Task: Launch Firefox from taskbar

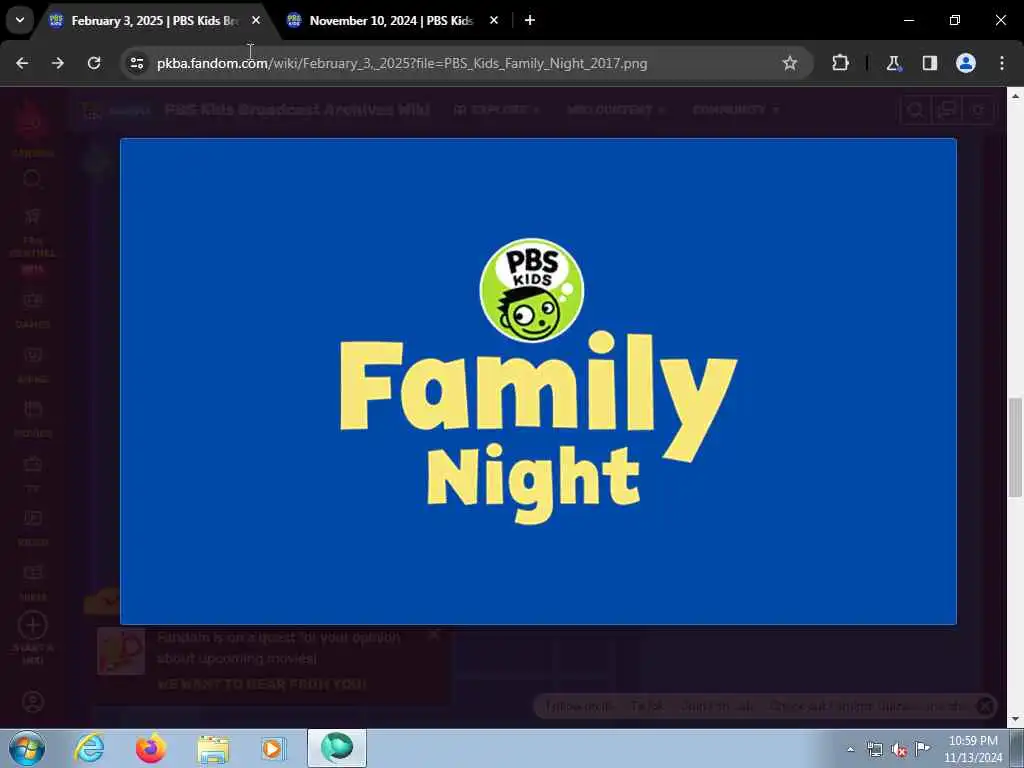Action: tap(151, 748)
